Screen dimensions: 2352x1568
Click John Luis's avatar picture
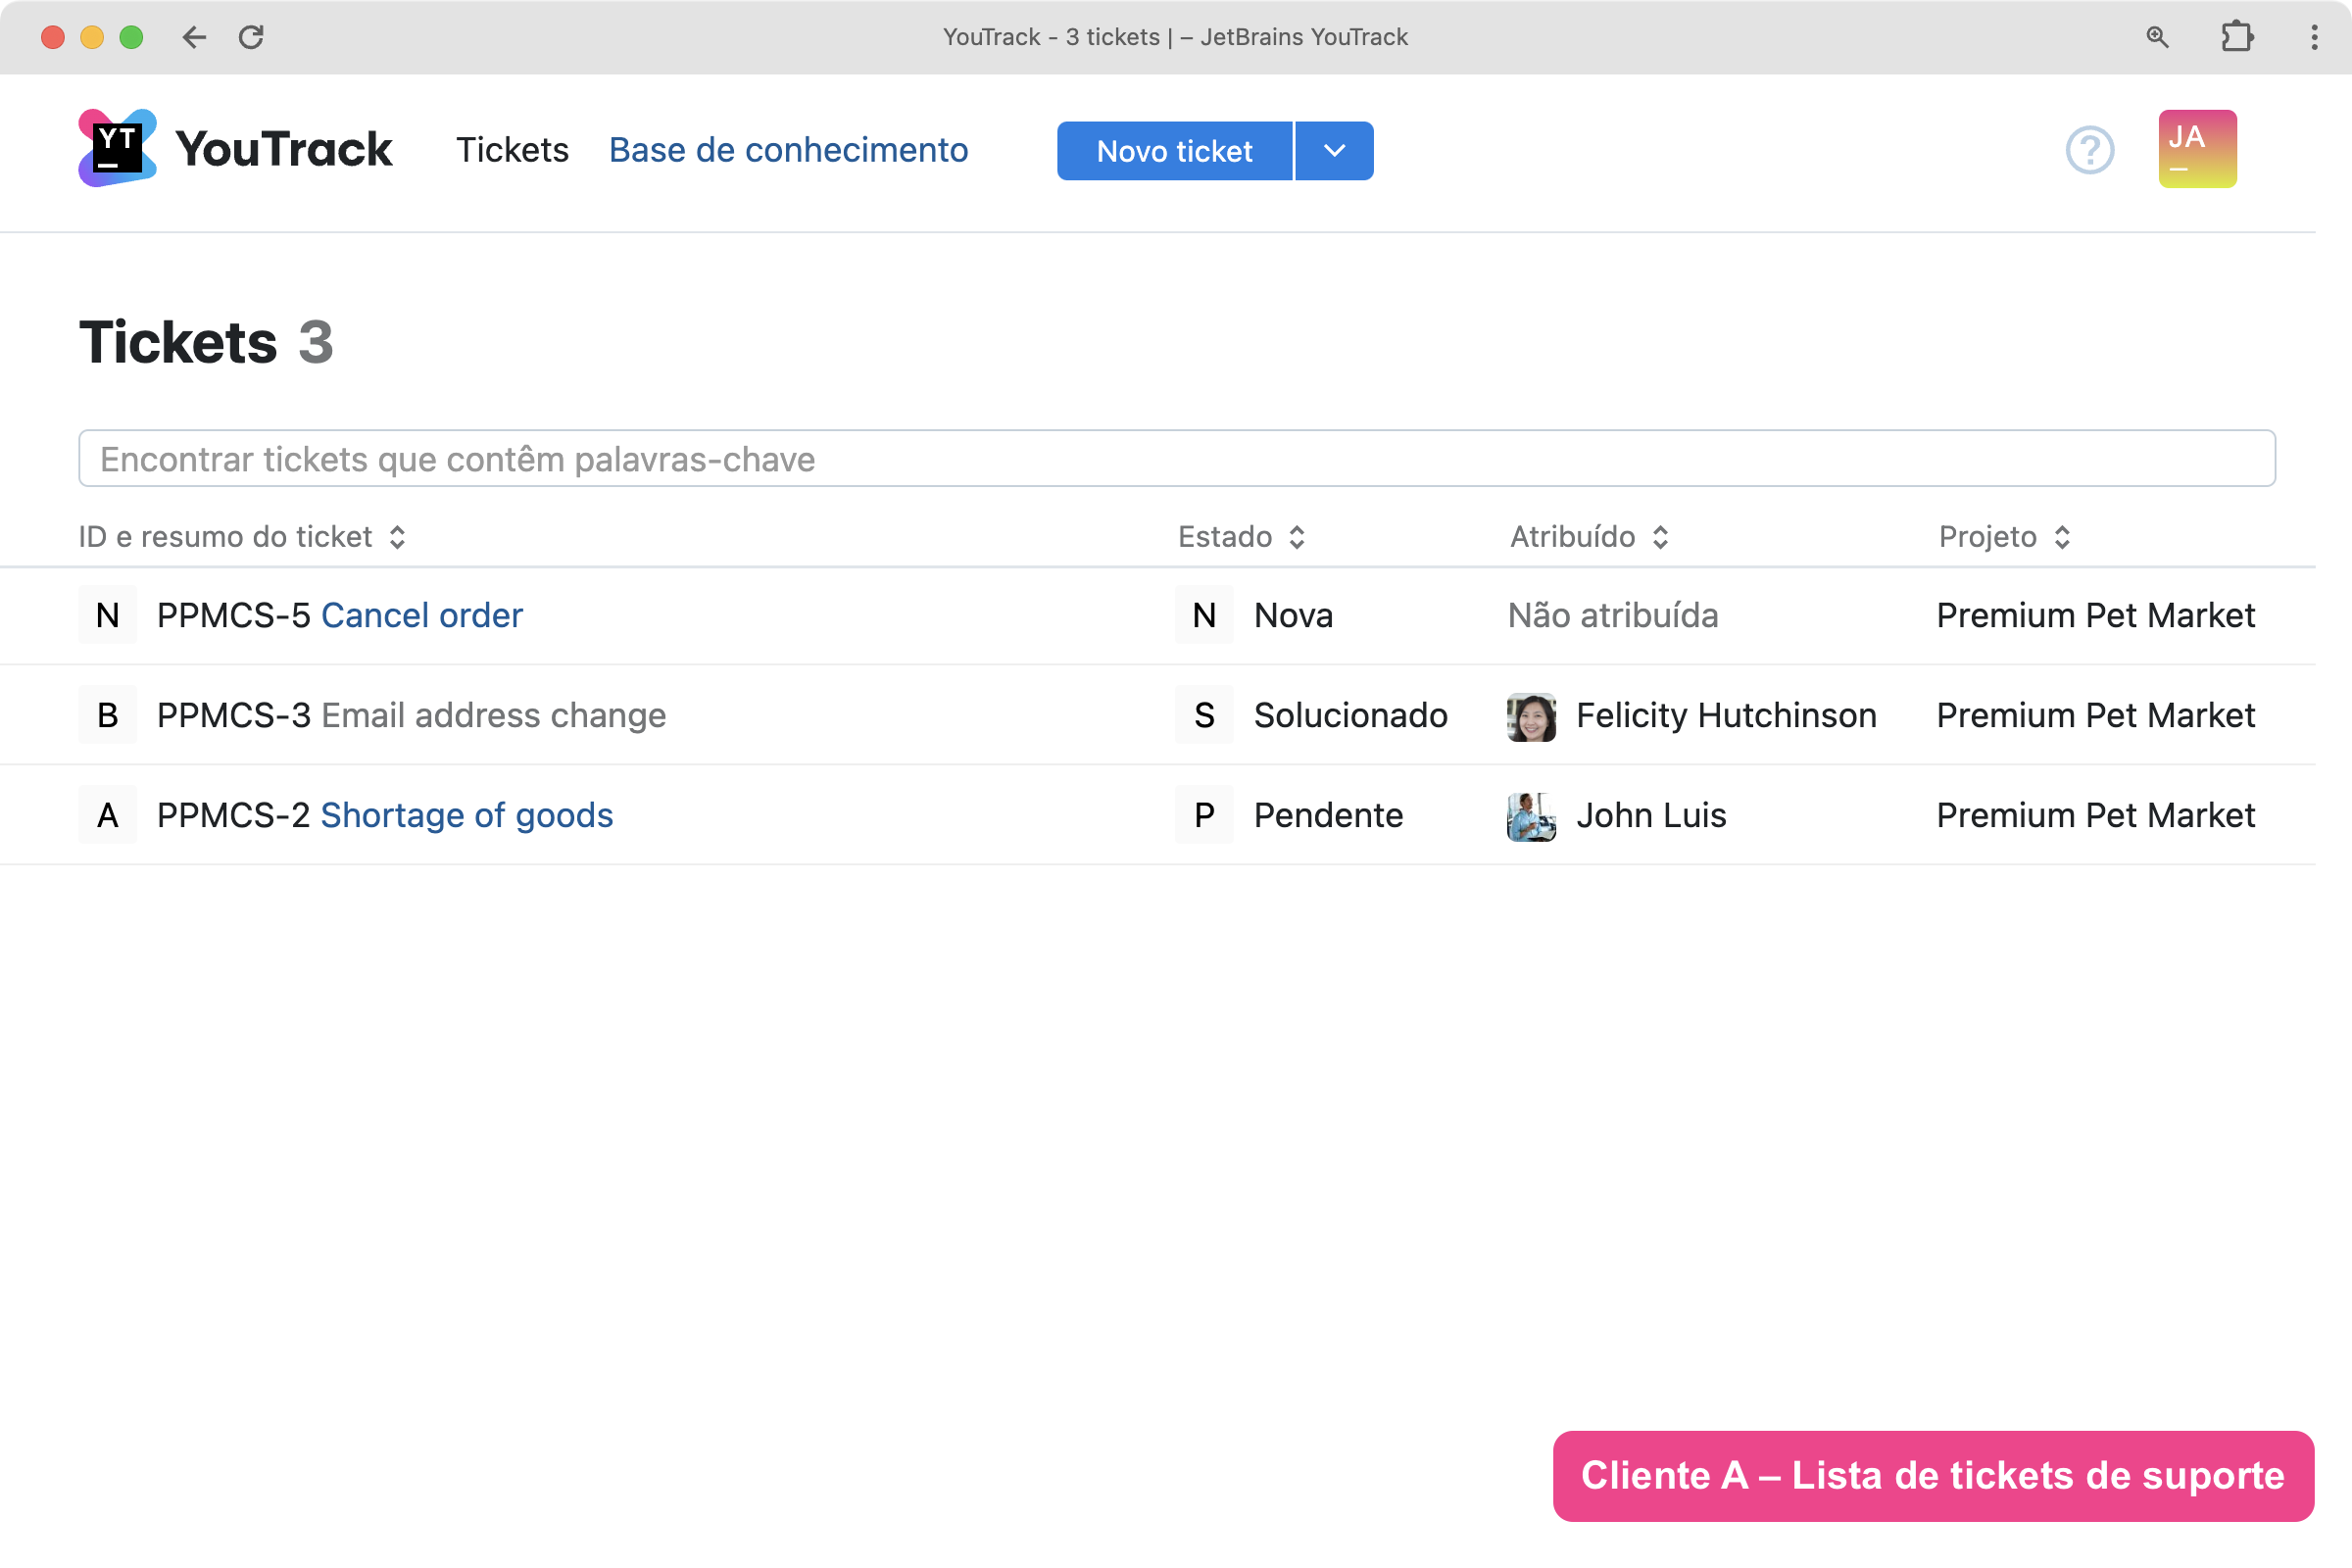1530,816
